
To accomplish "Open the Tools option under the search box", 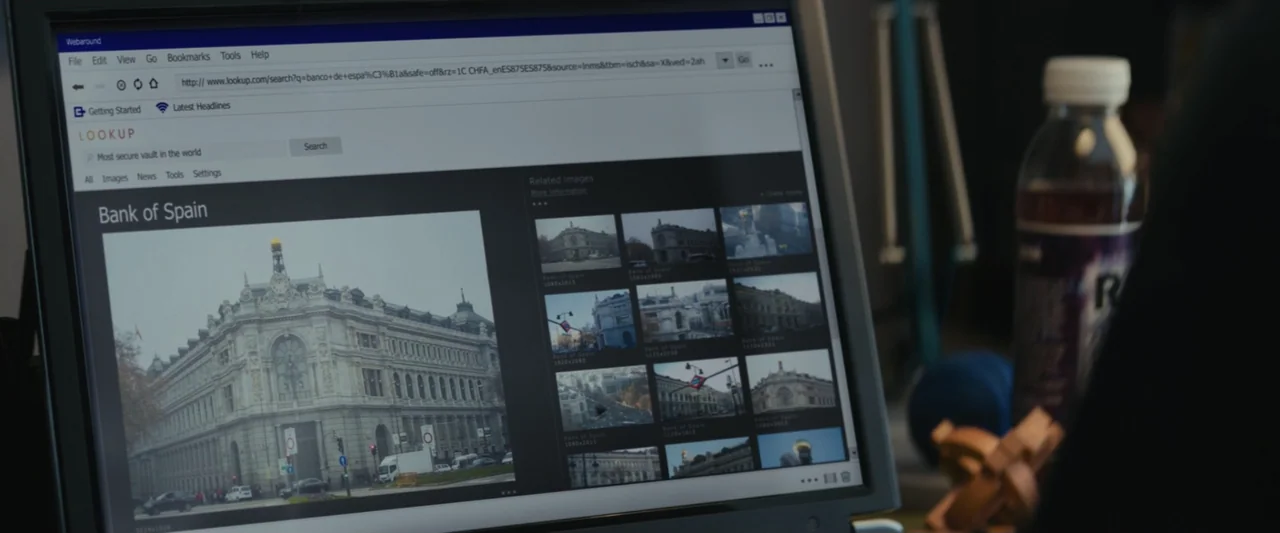I will tap(174, 175).
